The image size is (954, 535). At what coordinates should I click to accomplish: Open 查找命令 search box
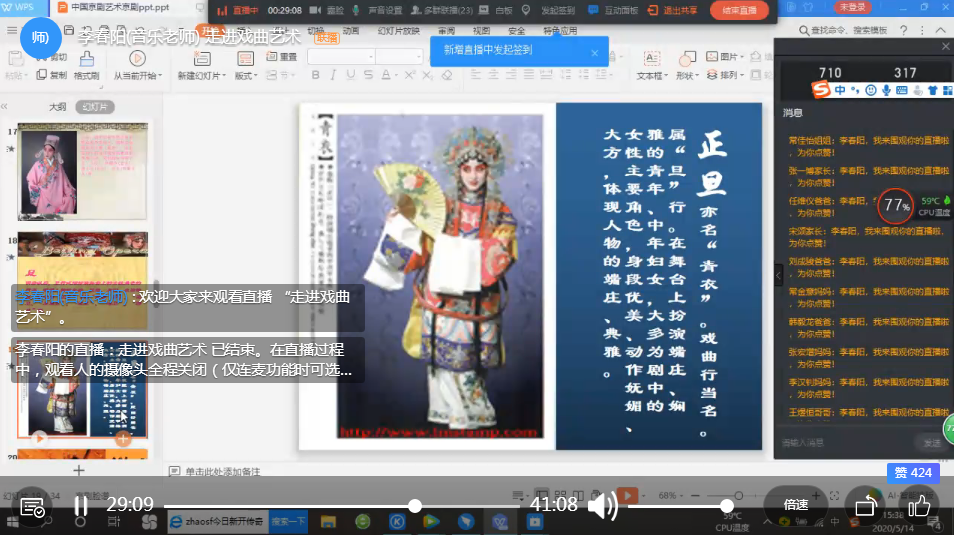click(843, 30)
